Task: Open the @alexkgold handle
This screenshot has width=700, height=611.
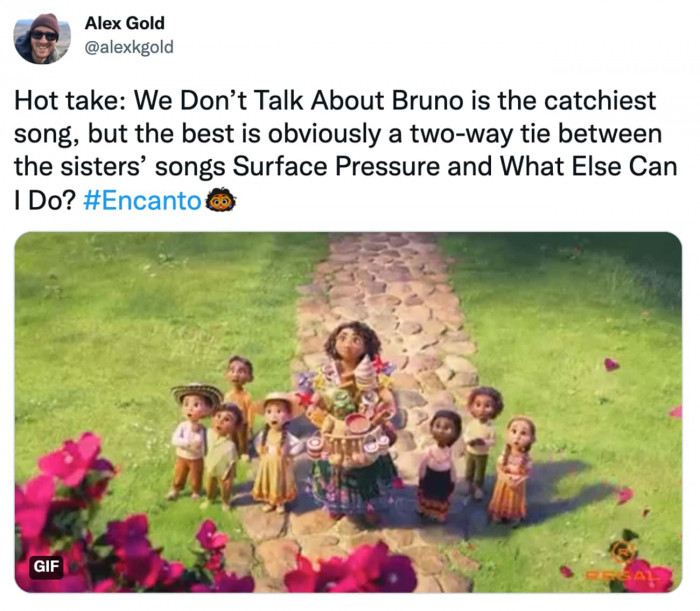Action: 132,46
